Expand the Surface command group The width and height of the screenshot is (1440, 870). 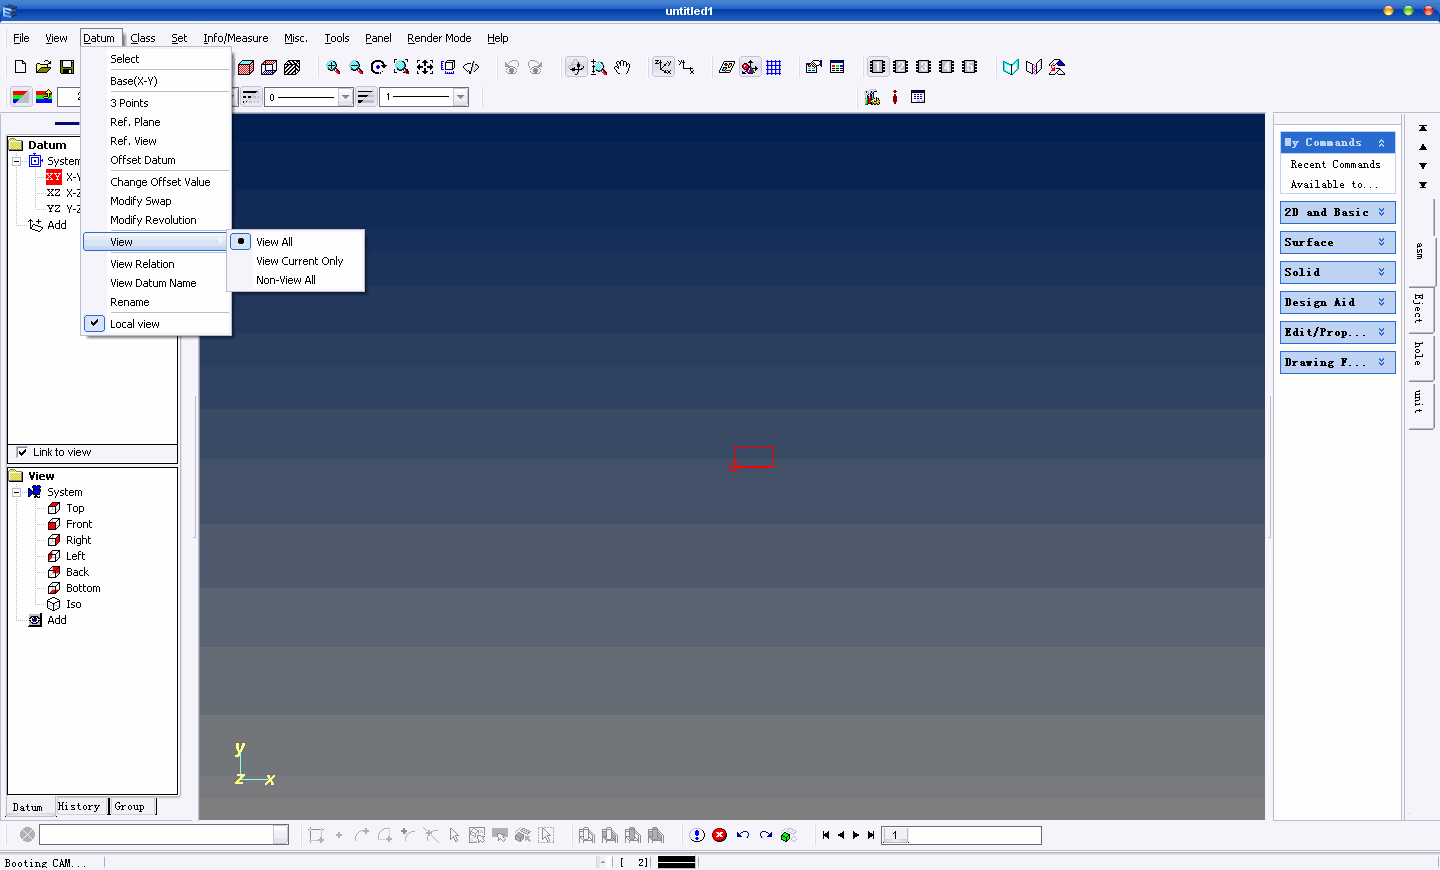click(1337, 242)
